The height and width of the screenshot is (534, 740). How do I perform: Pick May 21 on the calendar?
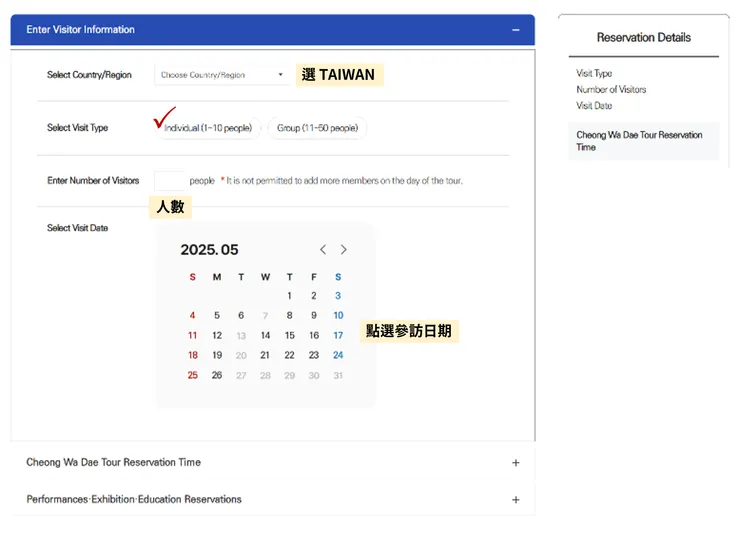pos(265,355)
